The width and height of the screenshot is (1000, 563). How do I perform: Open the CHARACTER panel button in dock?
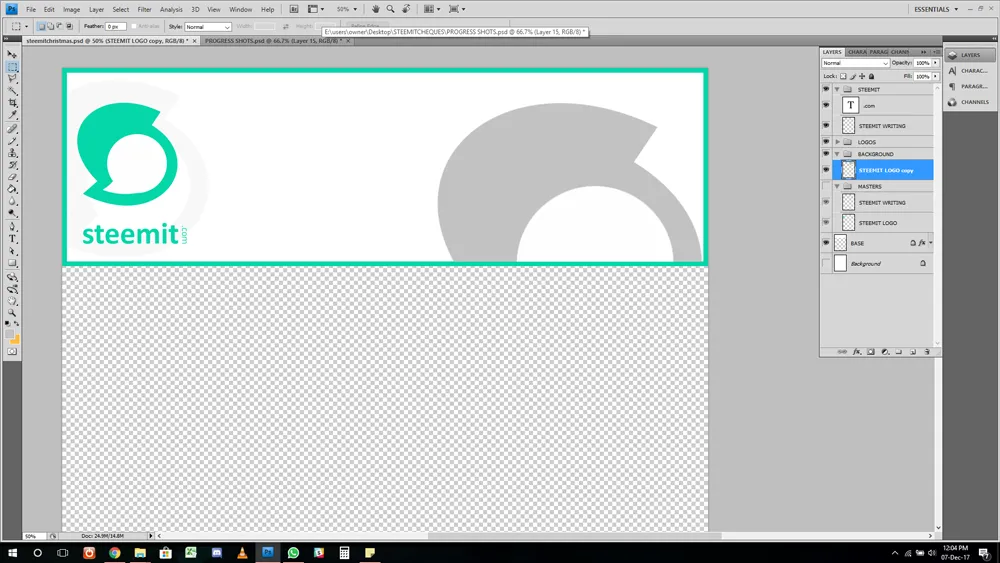[x=969, y=71]
